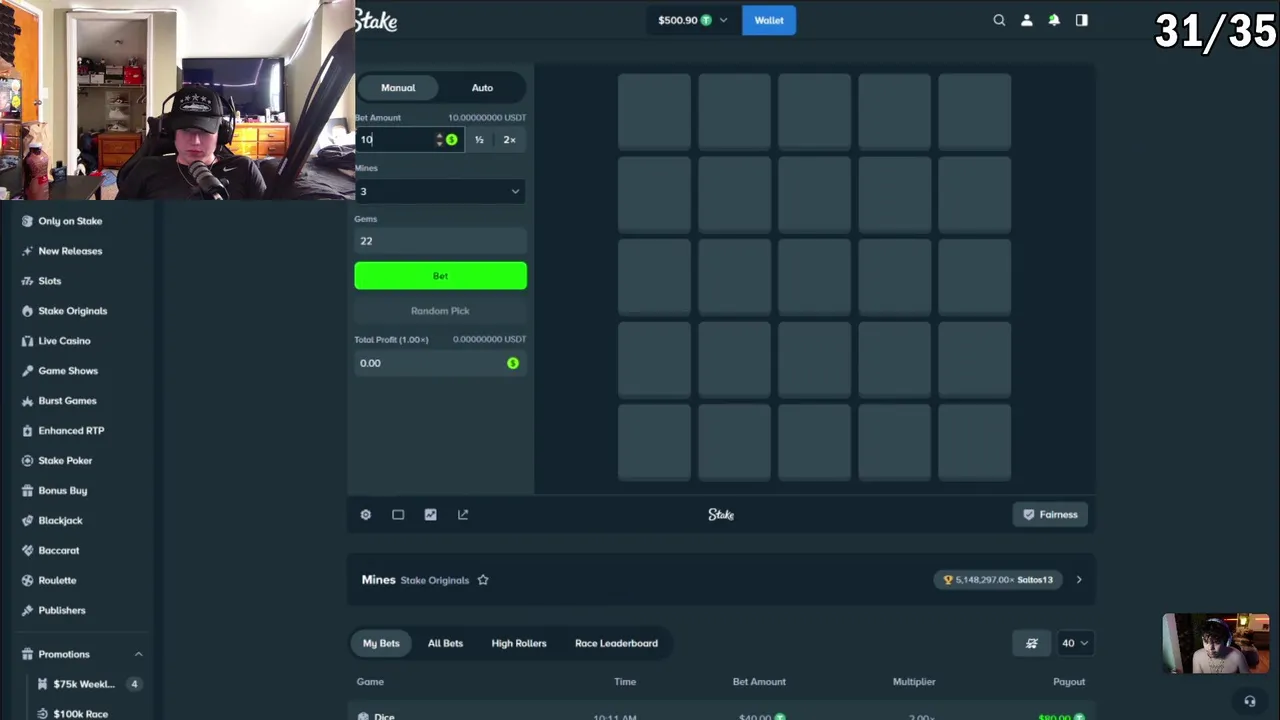This screenshot has height=720, width=1280.
Task: Toggle the chat sidebar panel icon
Action: click(1081, 20)
